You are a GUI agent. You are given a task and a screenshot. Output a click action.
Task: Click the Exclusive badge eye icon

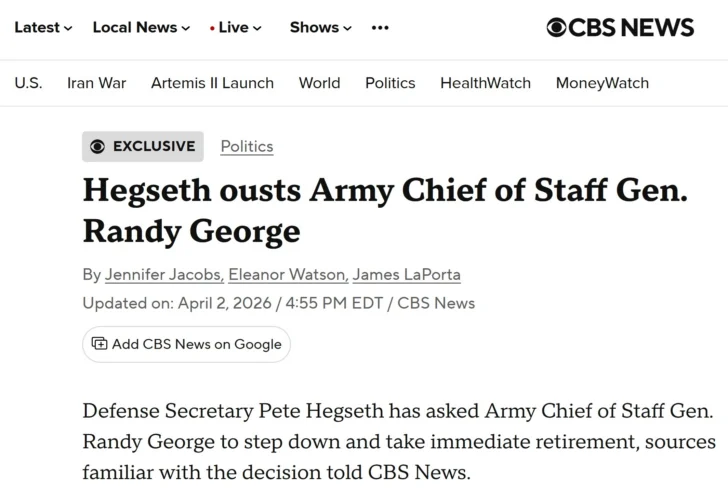(x=97, y=146)
